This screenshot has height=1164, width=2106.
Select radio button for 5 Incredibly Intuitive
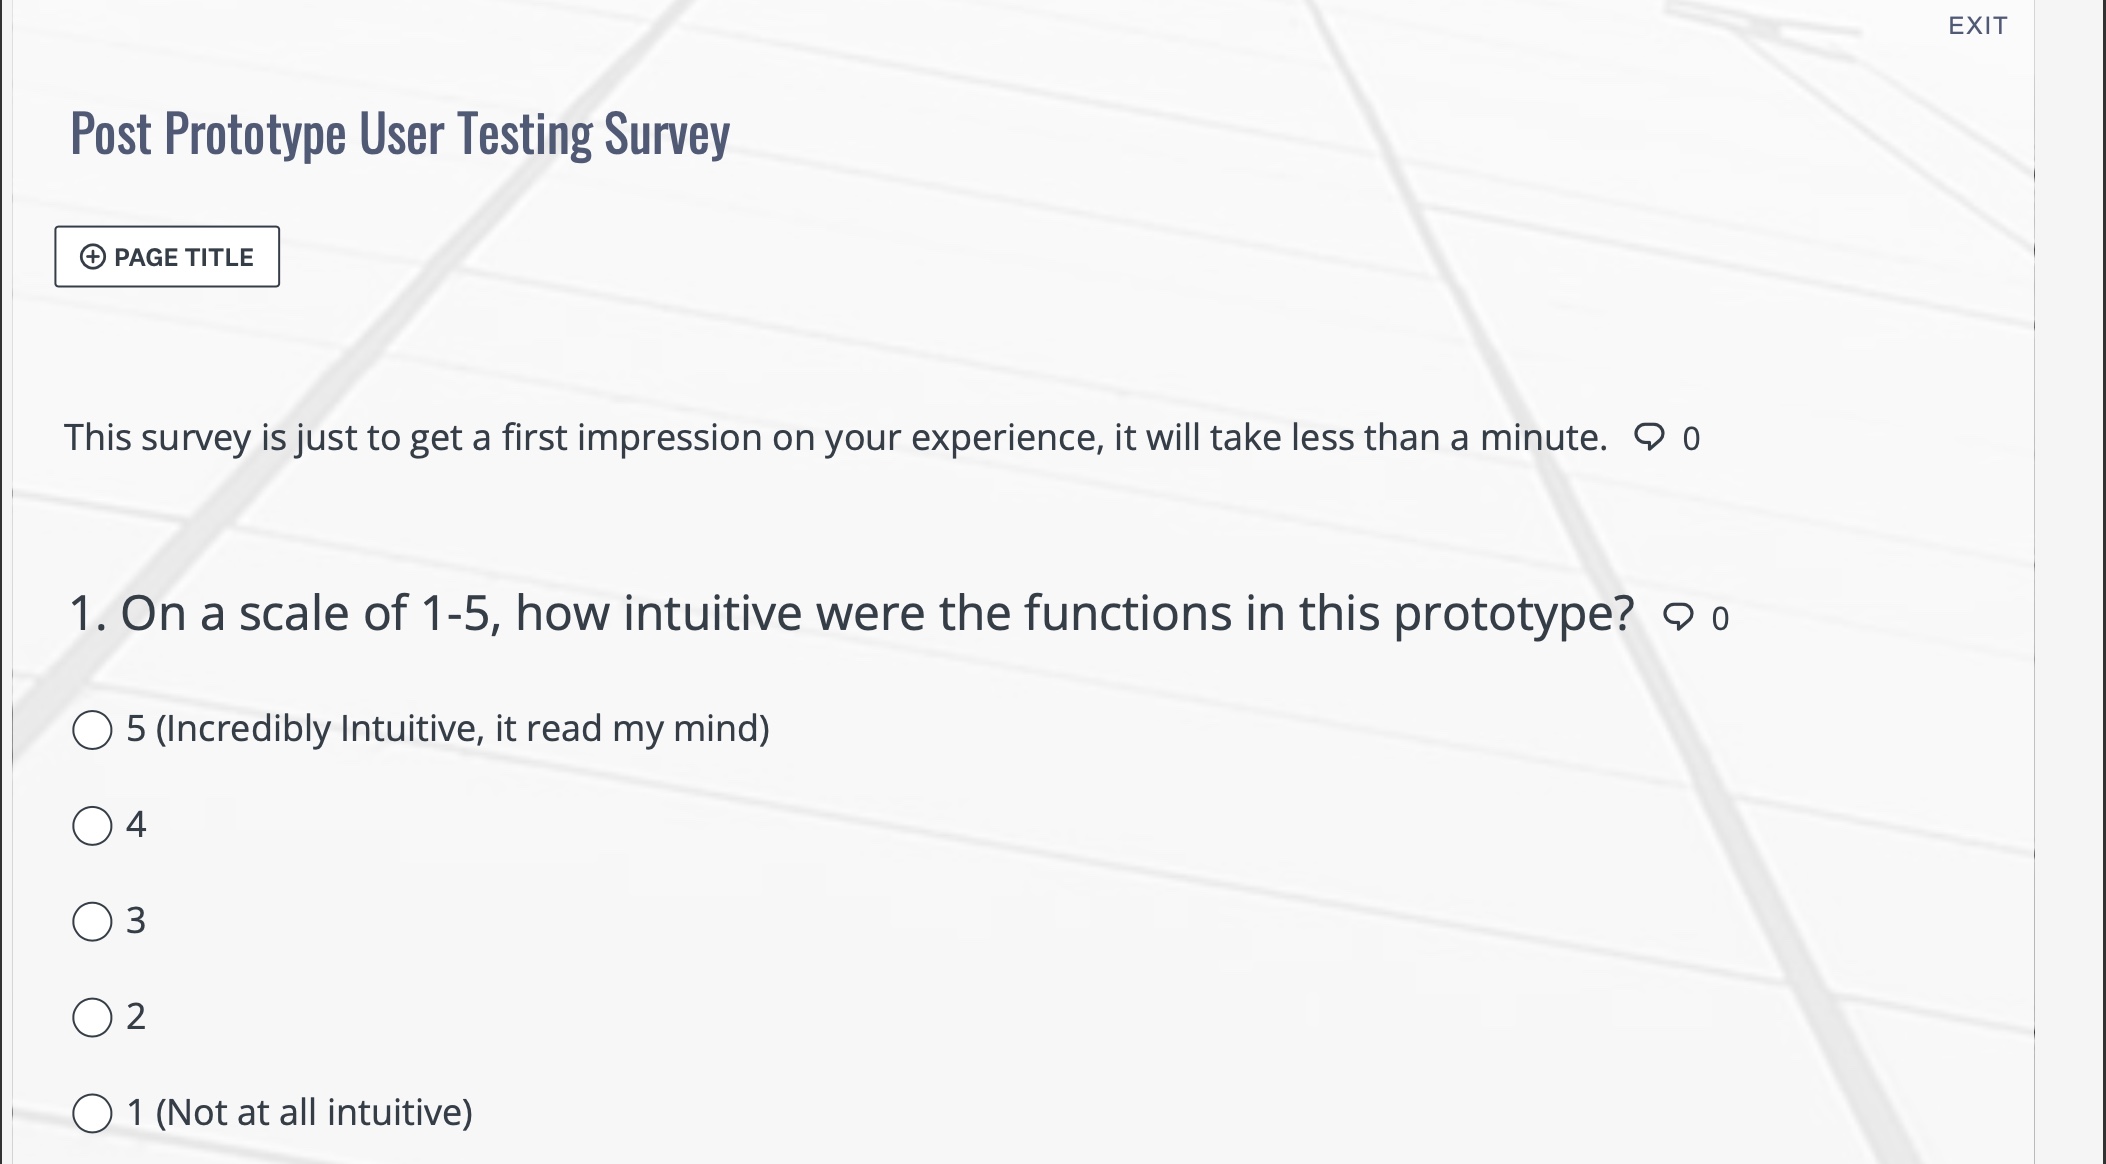coord(92,730)
